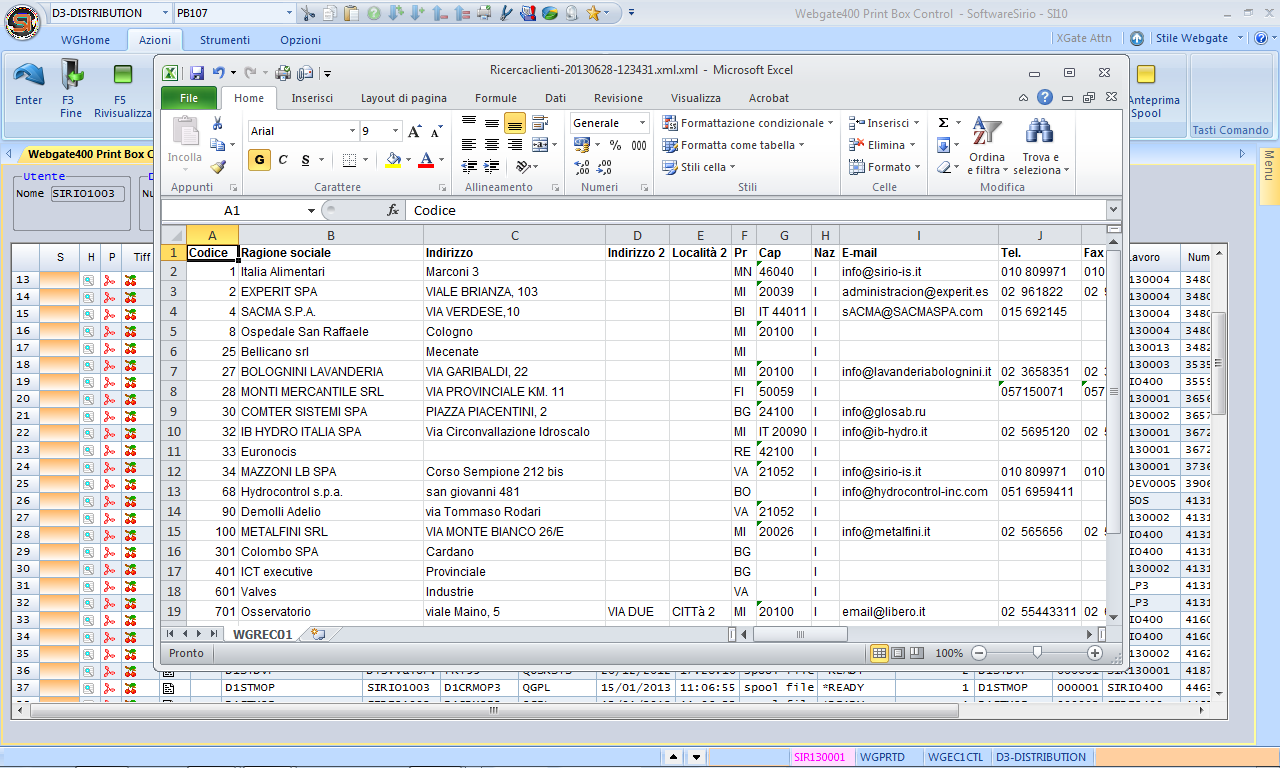Switch to Formule ribbon tab
The width and height of the screenshot is (1280, 768).
(x=496, y=98)
